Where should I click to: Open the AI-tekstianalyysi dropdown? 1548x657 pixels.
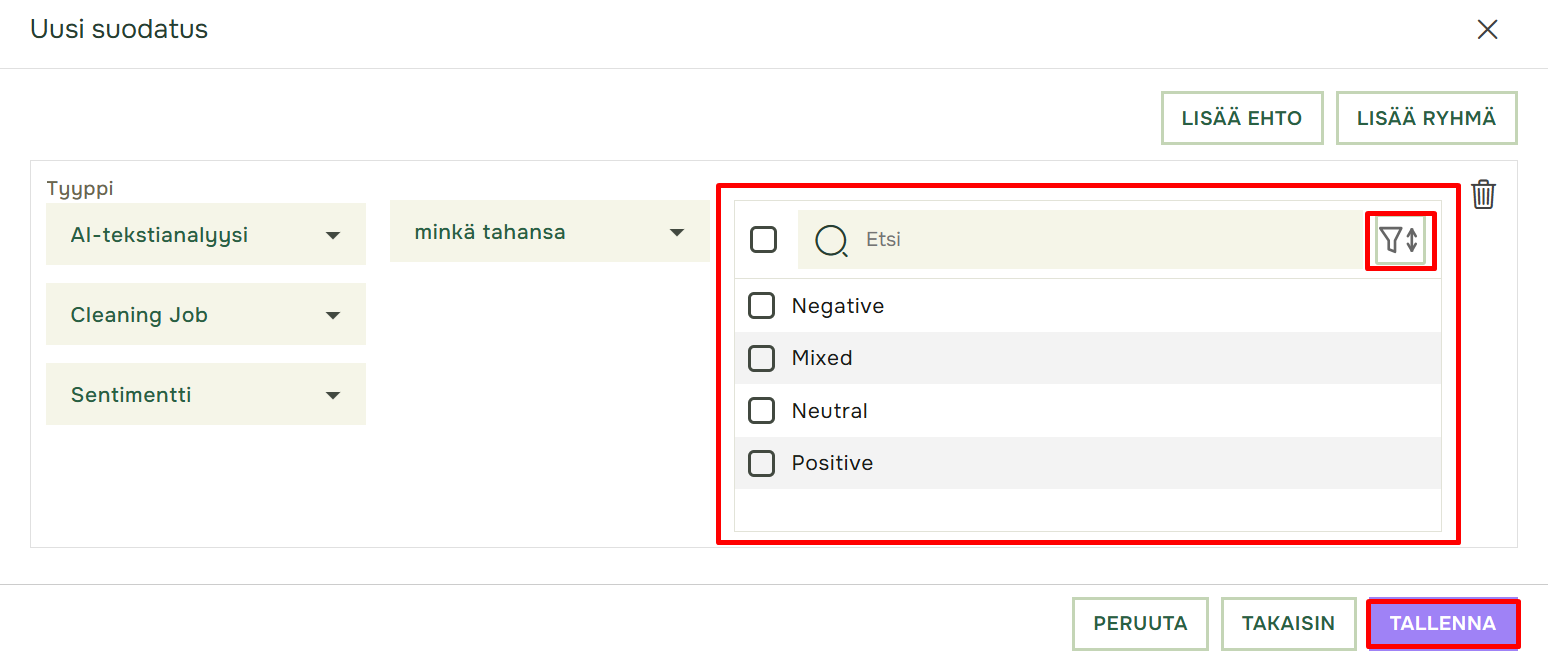click(206, 235)
